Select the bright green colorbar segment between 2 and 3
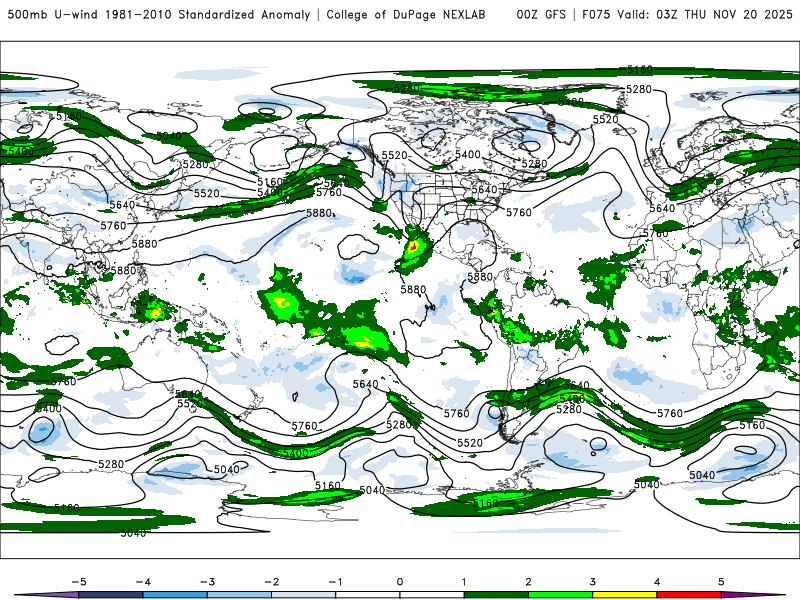The height and width of the screenshot is (600, 800). point(560,595)
